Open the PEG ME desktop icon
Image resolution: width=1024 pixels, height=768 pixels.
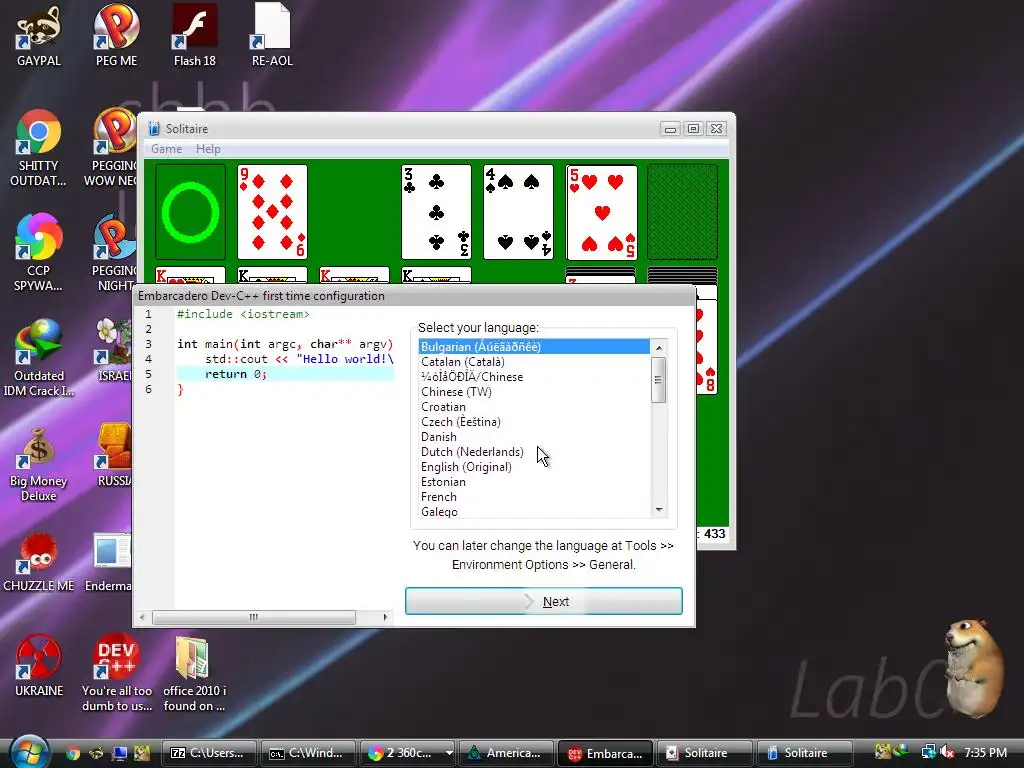tap(116, 36)
